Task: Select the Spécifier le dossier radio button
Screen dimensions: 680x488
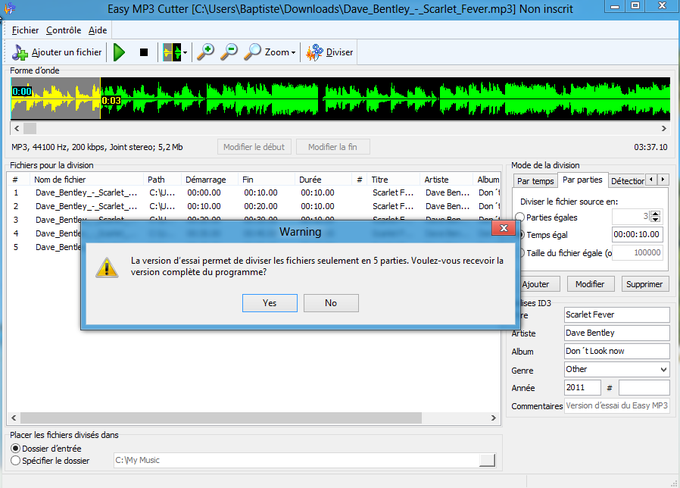Action: tap(16, 460)
